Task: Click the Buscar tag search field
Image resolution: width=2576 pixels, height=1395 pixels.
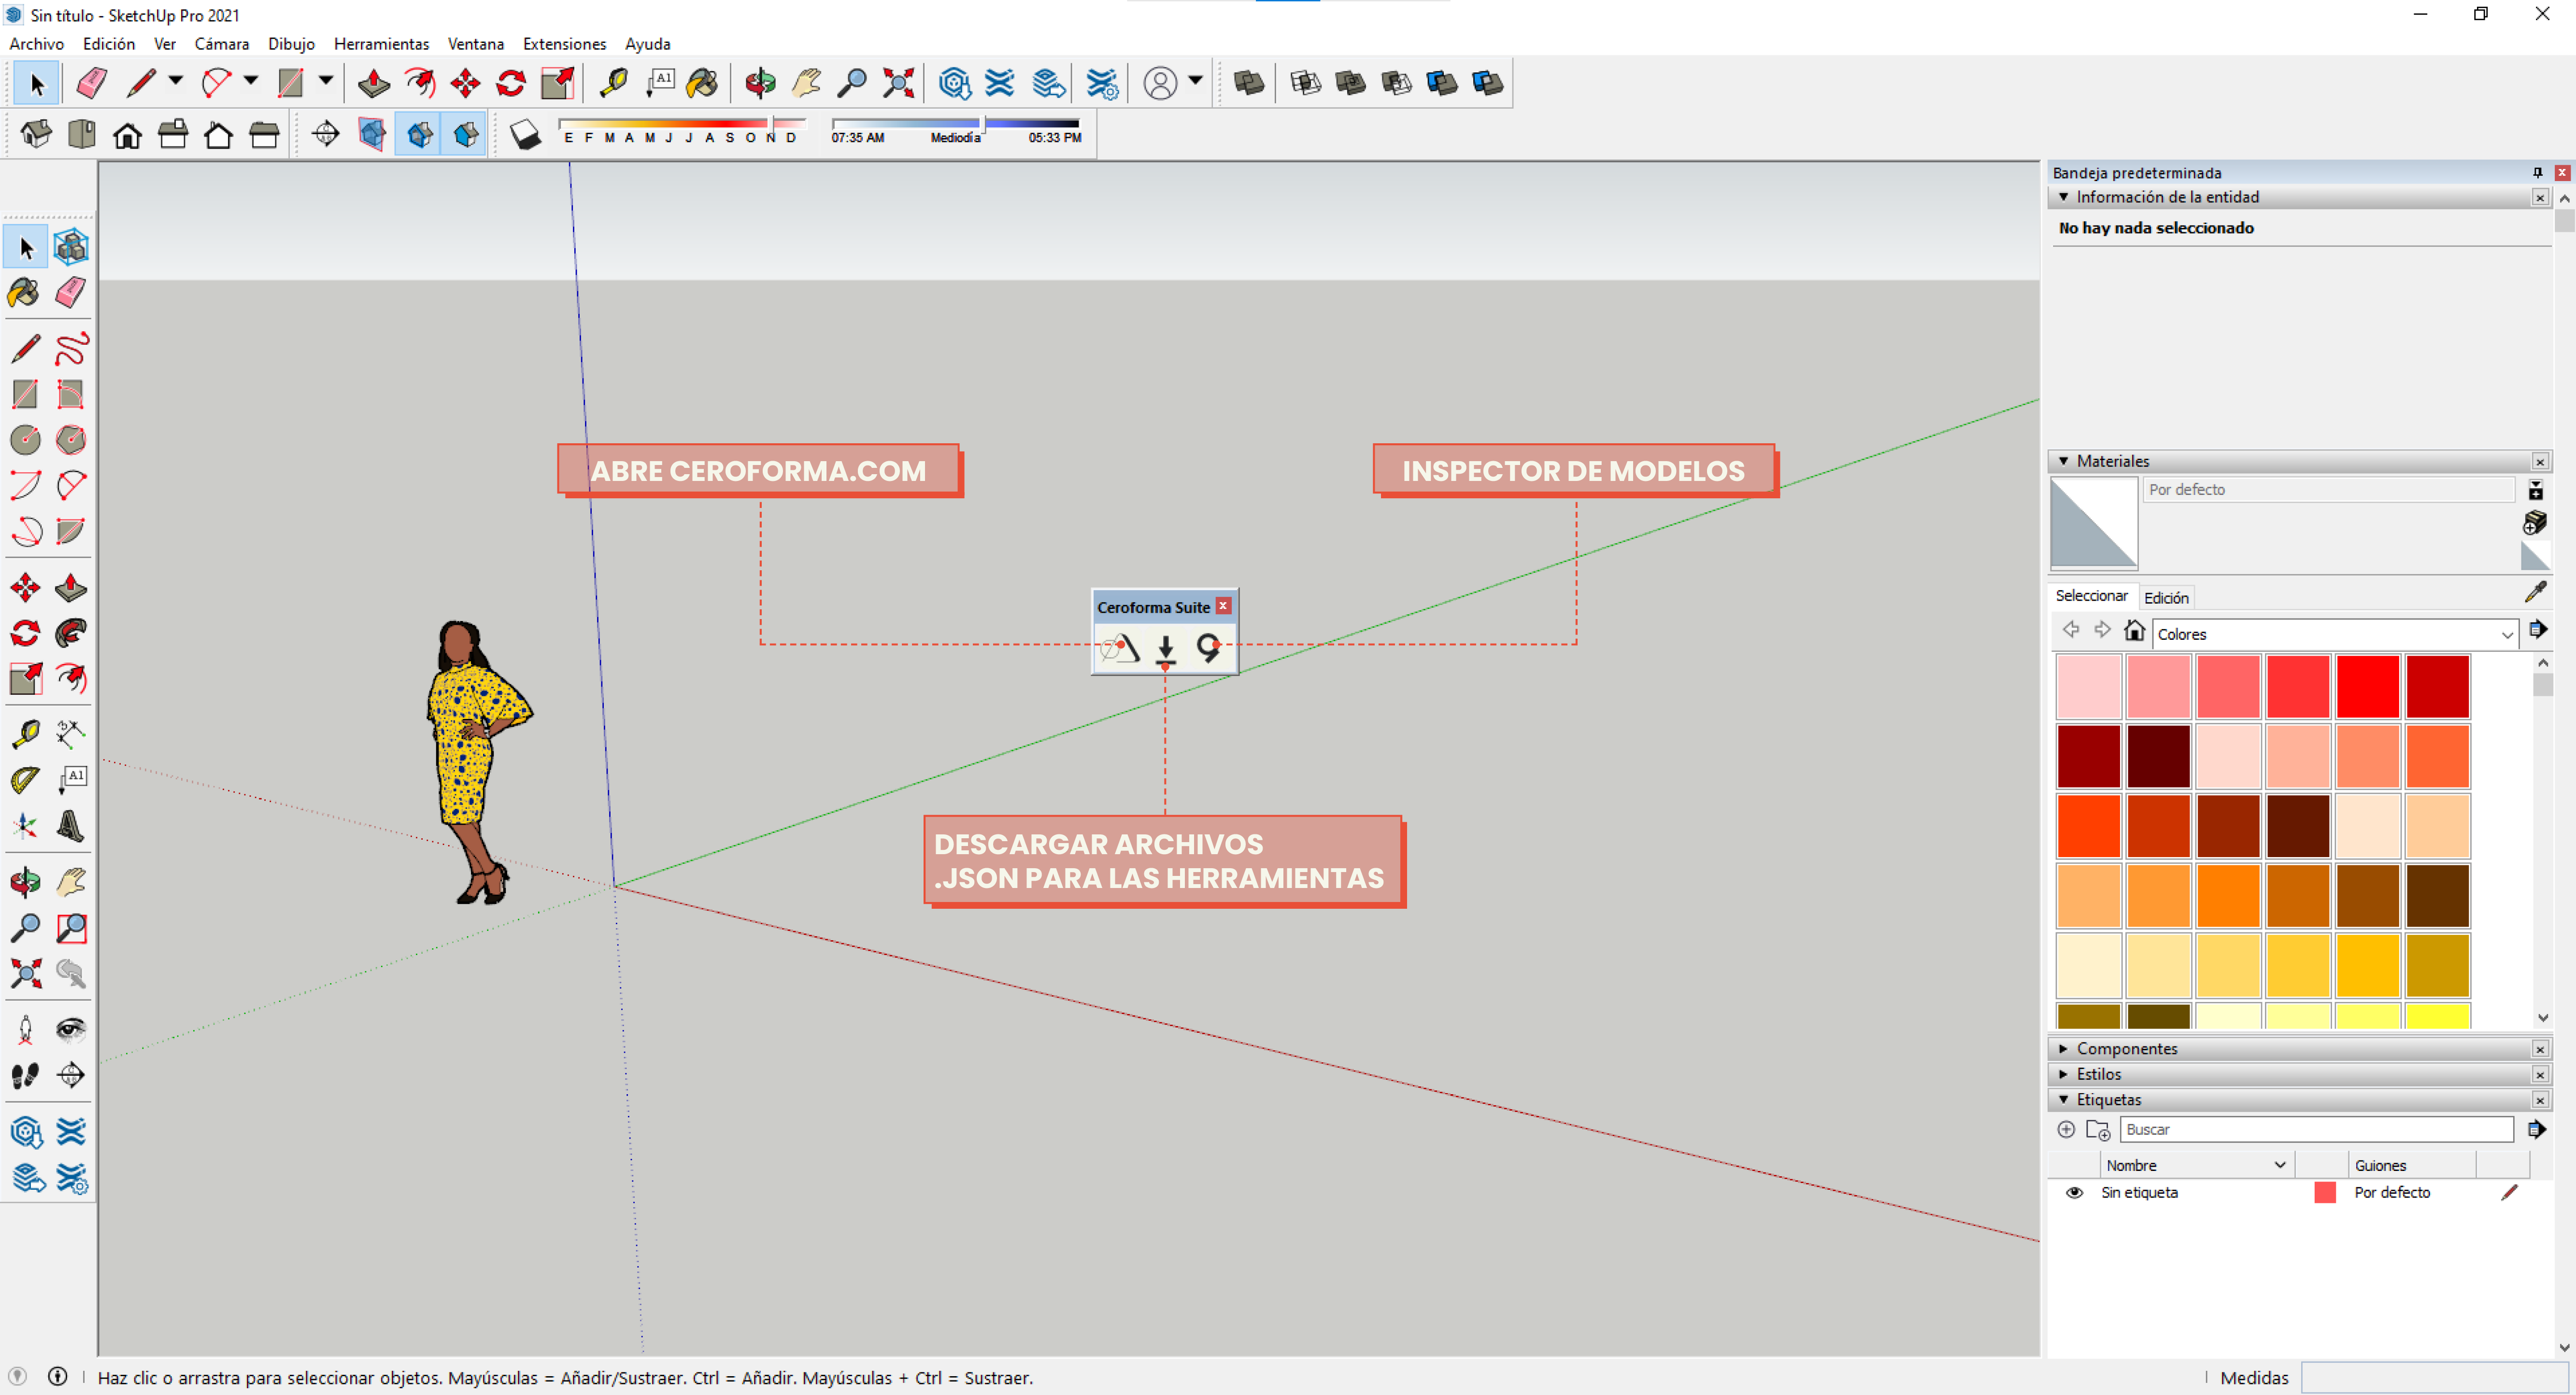Action: click(x=2315, y=1129)
